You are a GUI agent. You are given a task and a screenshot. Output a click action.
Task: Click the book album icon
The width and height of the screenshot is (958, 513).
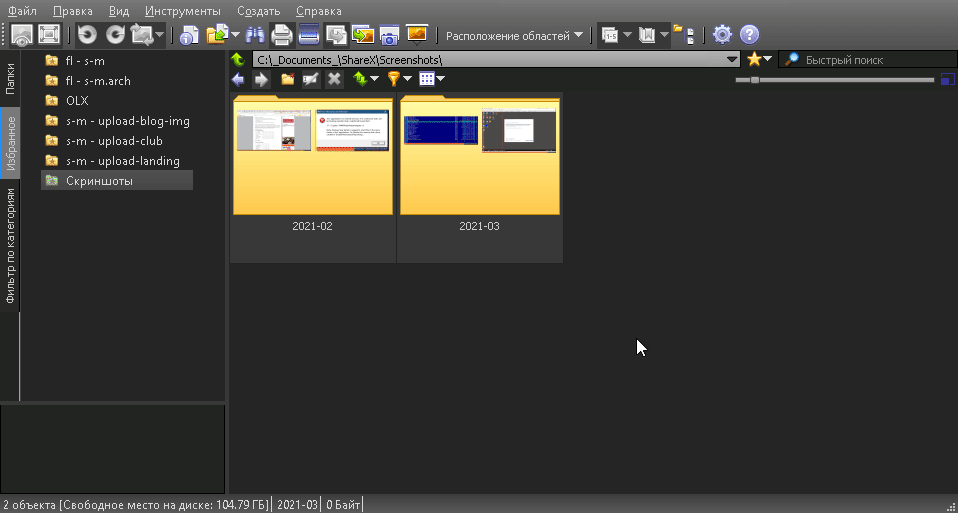[646, 35]
